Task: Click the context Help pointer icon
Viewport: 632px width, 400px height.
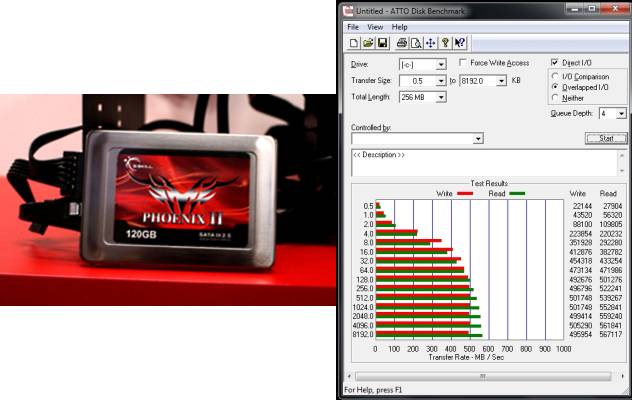Action: pos(459,43)
